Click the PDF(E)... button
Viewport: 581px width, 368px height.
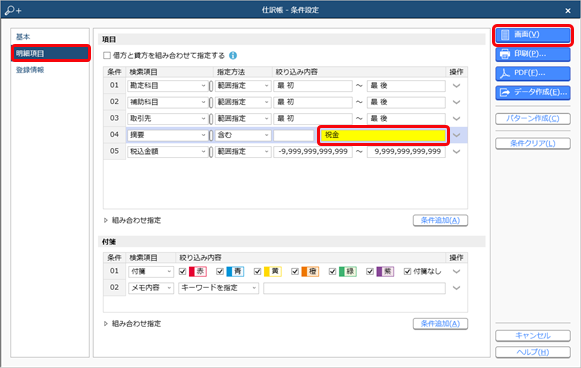click(533, 73)
